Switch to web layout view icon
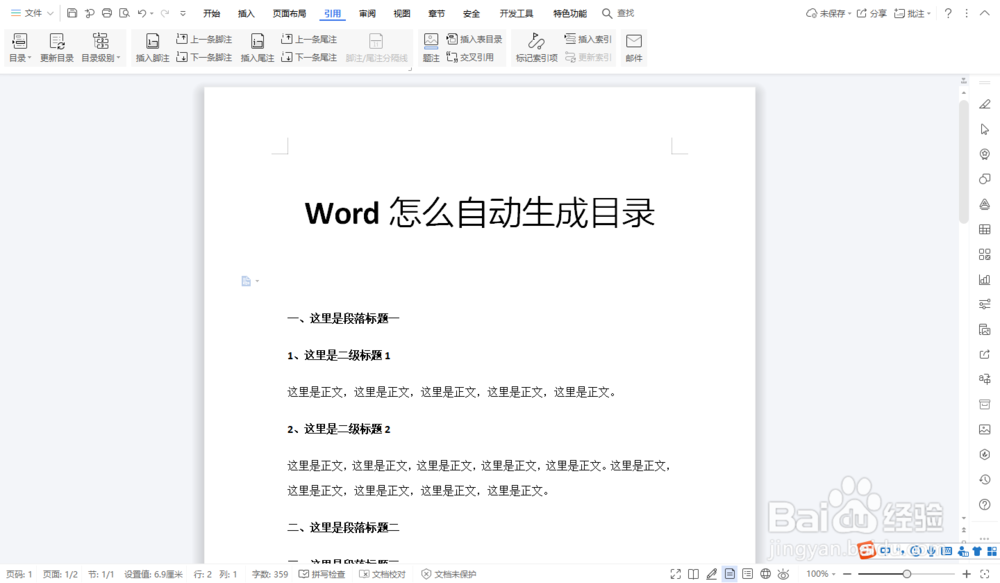 [765, 574]
